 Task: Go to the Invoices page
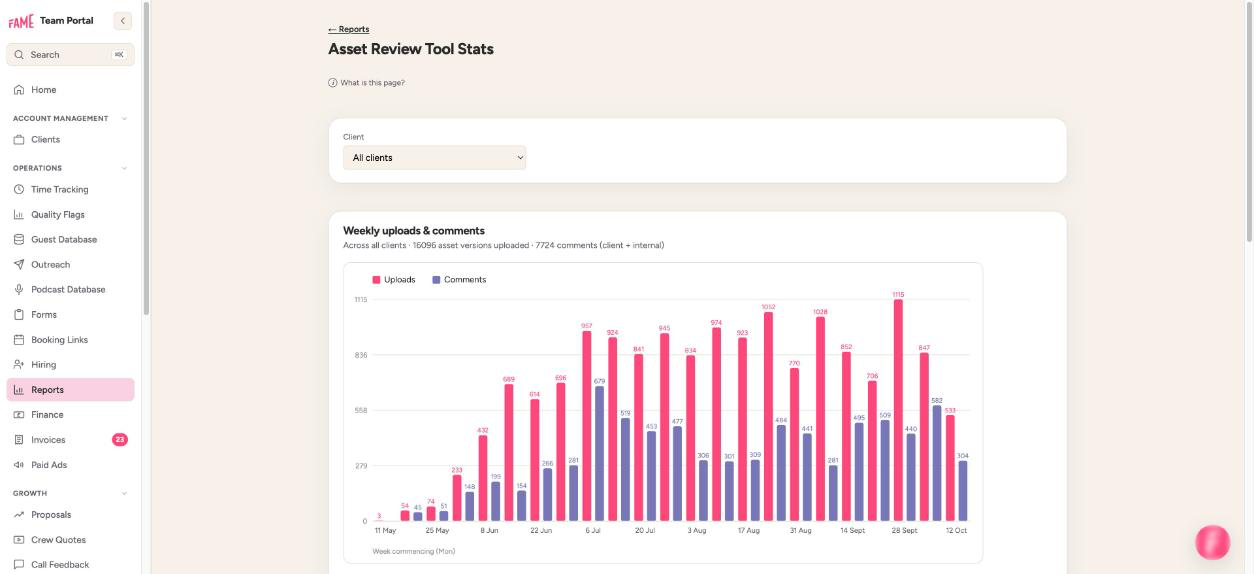pyautogui.click(x=70, y=440)
